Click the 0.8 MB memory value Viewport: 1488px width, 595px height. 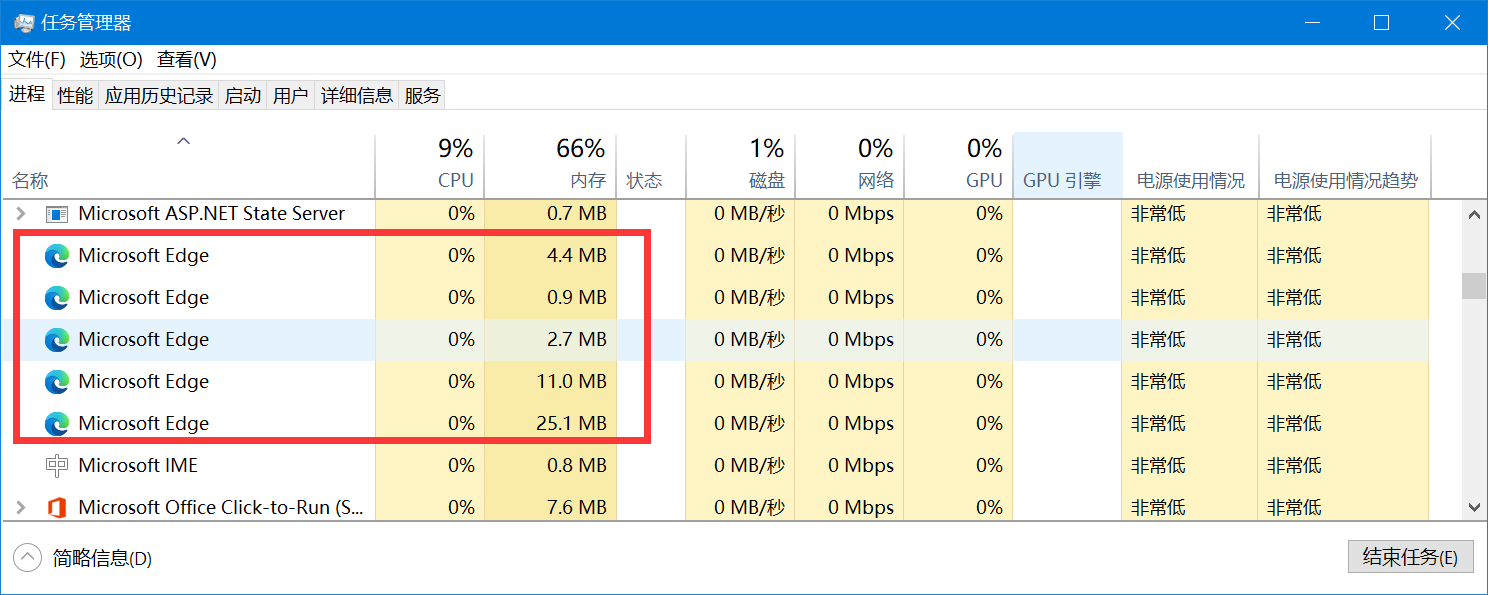click(577, 465)
